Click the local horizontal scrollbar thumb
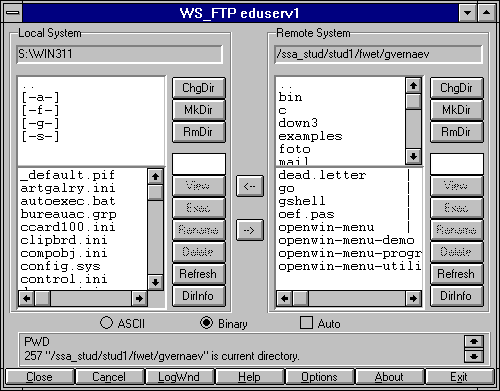This screenshot has height=391, width=500. (43, 298)
